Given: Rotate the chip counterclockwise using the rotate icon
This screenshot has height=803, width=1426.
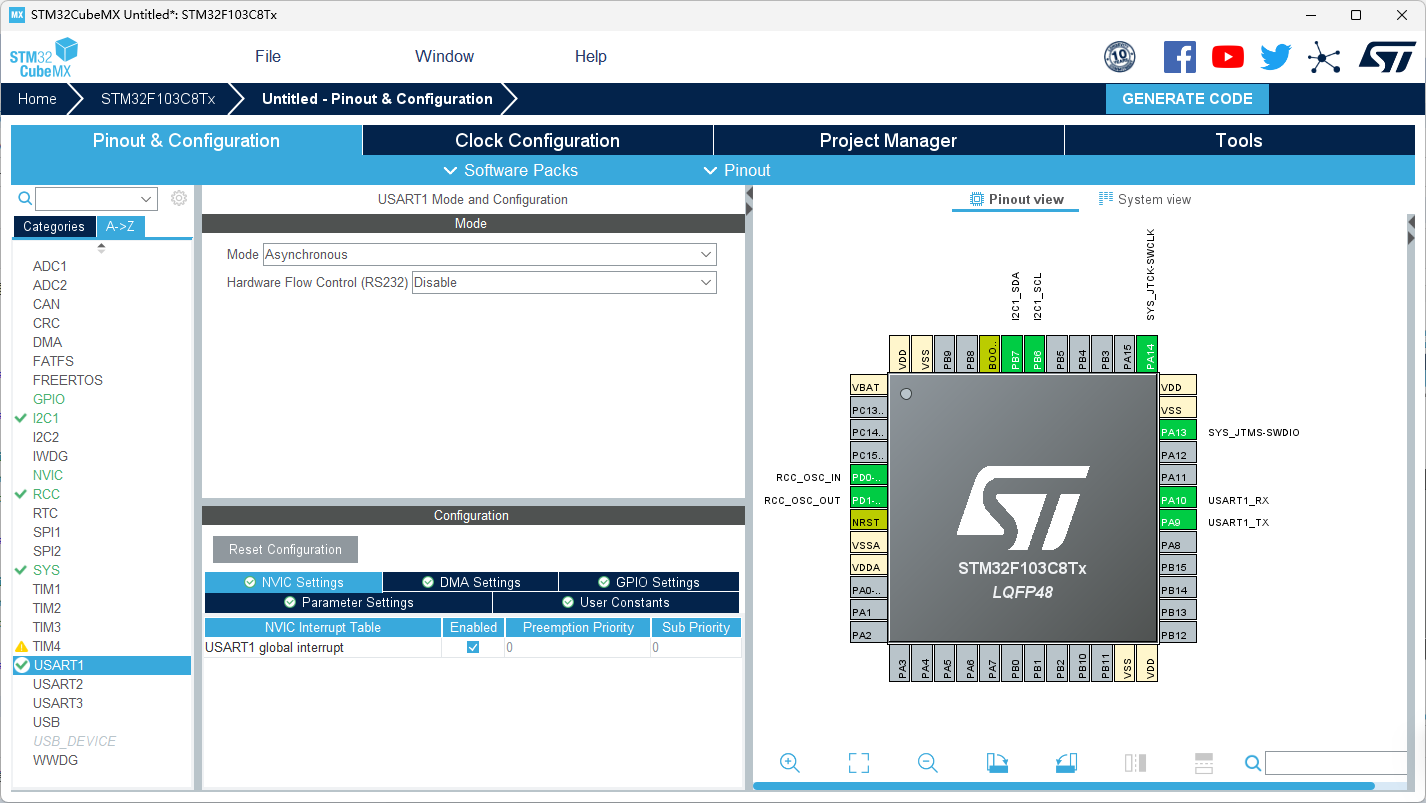Looking at the screenshot, I should tap(1065, 762).
